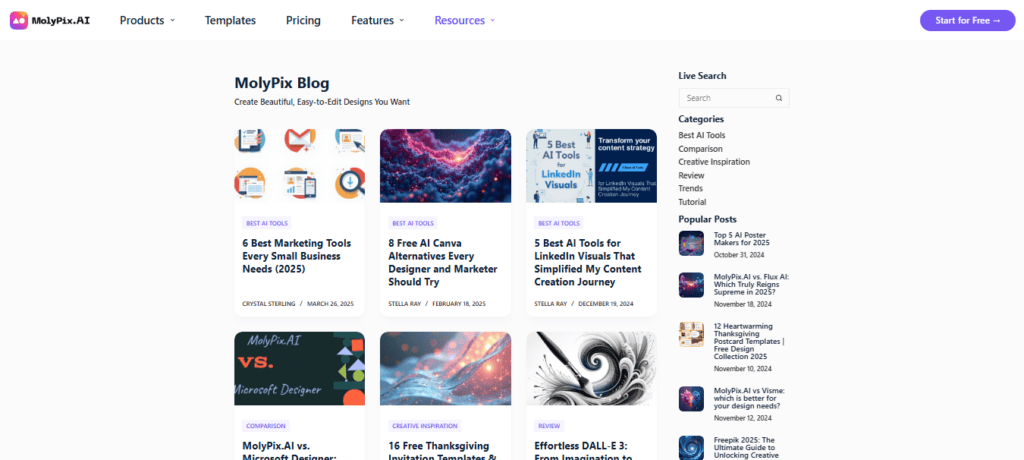Select the Comparison category link
Image resolution: width=1024 pixels, height=460 pixels.
pos(700,149)
